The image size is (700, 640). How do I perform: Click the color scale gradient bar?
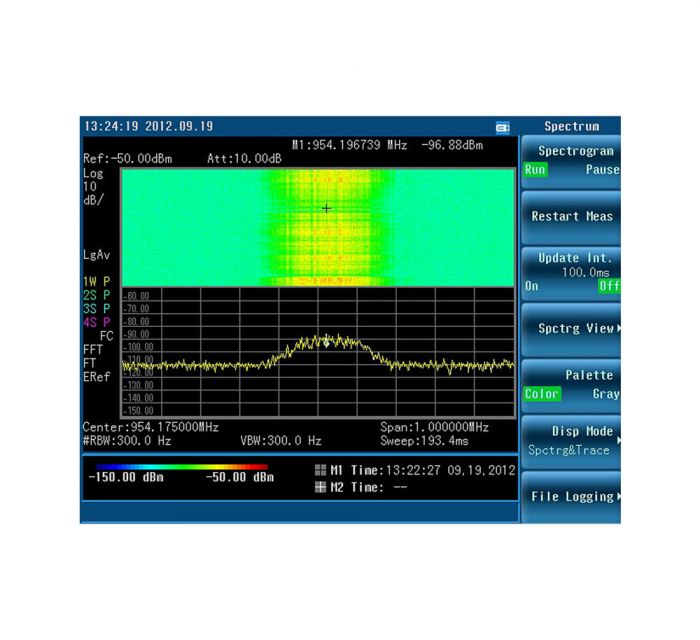182,466
